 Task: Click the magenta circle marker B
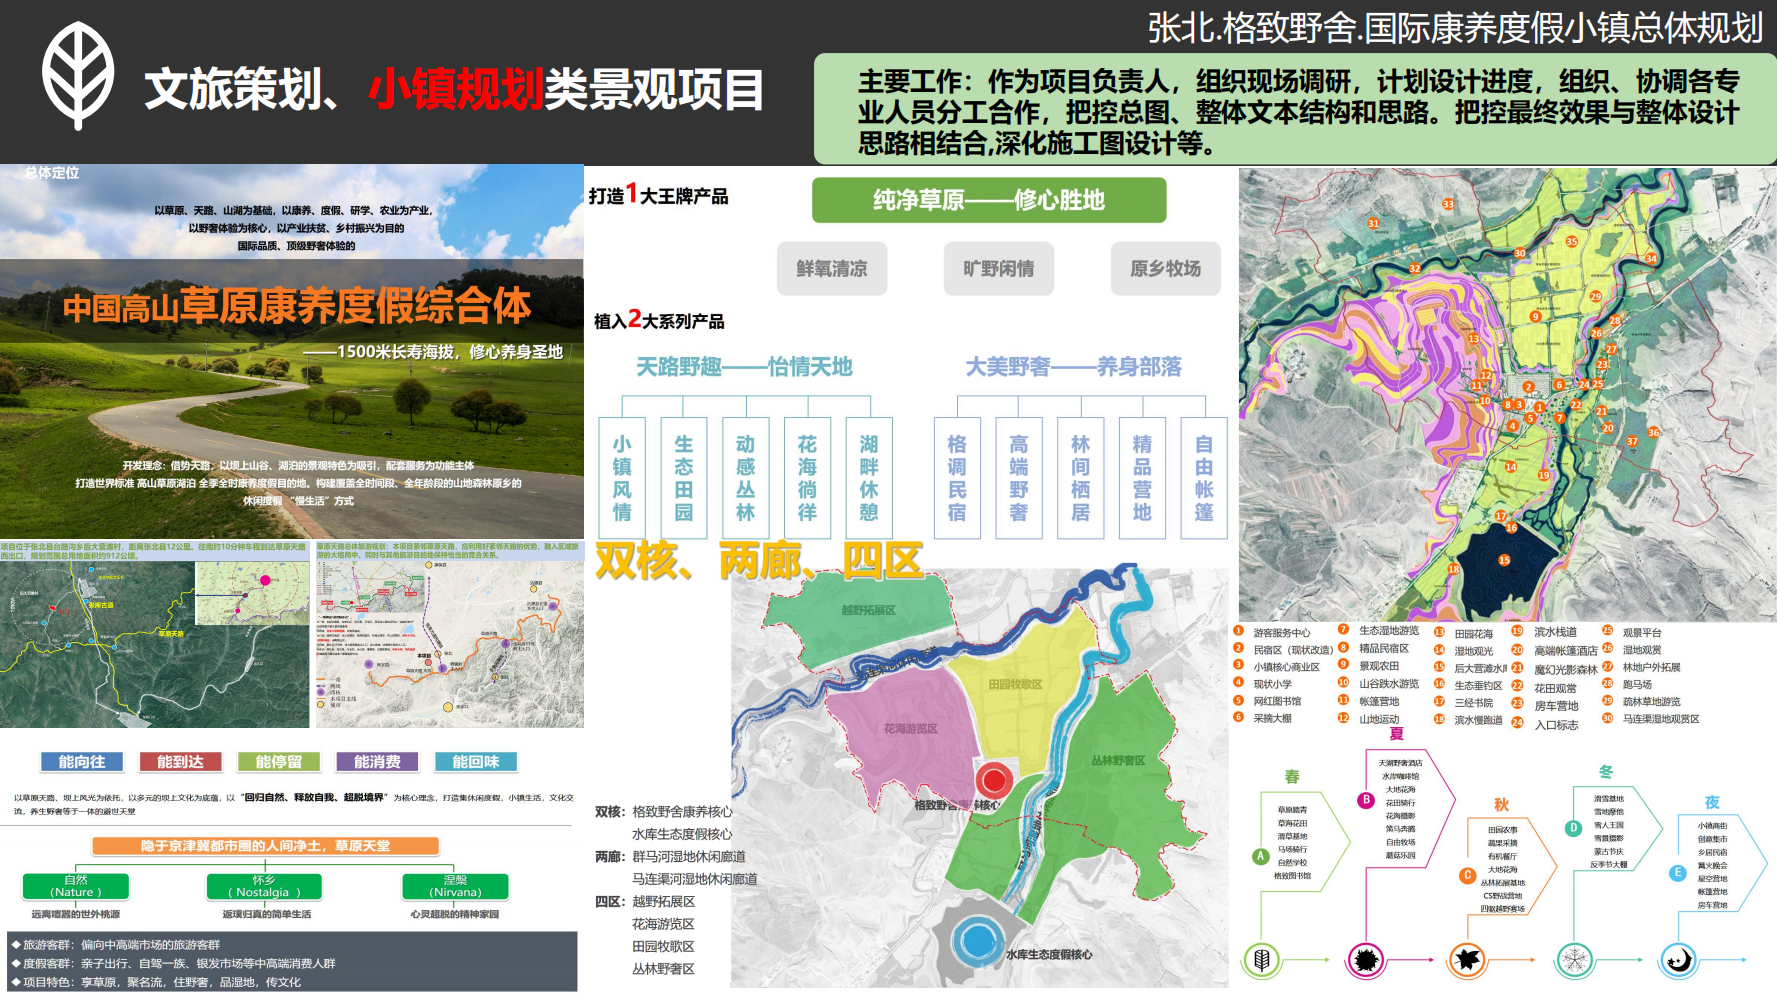[1366, 800]
